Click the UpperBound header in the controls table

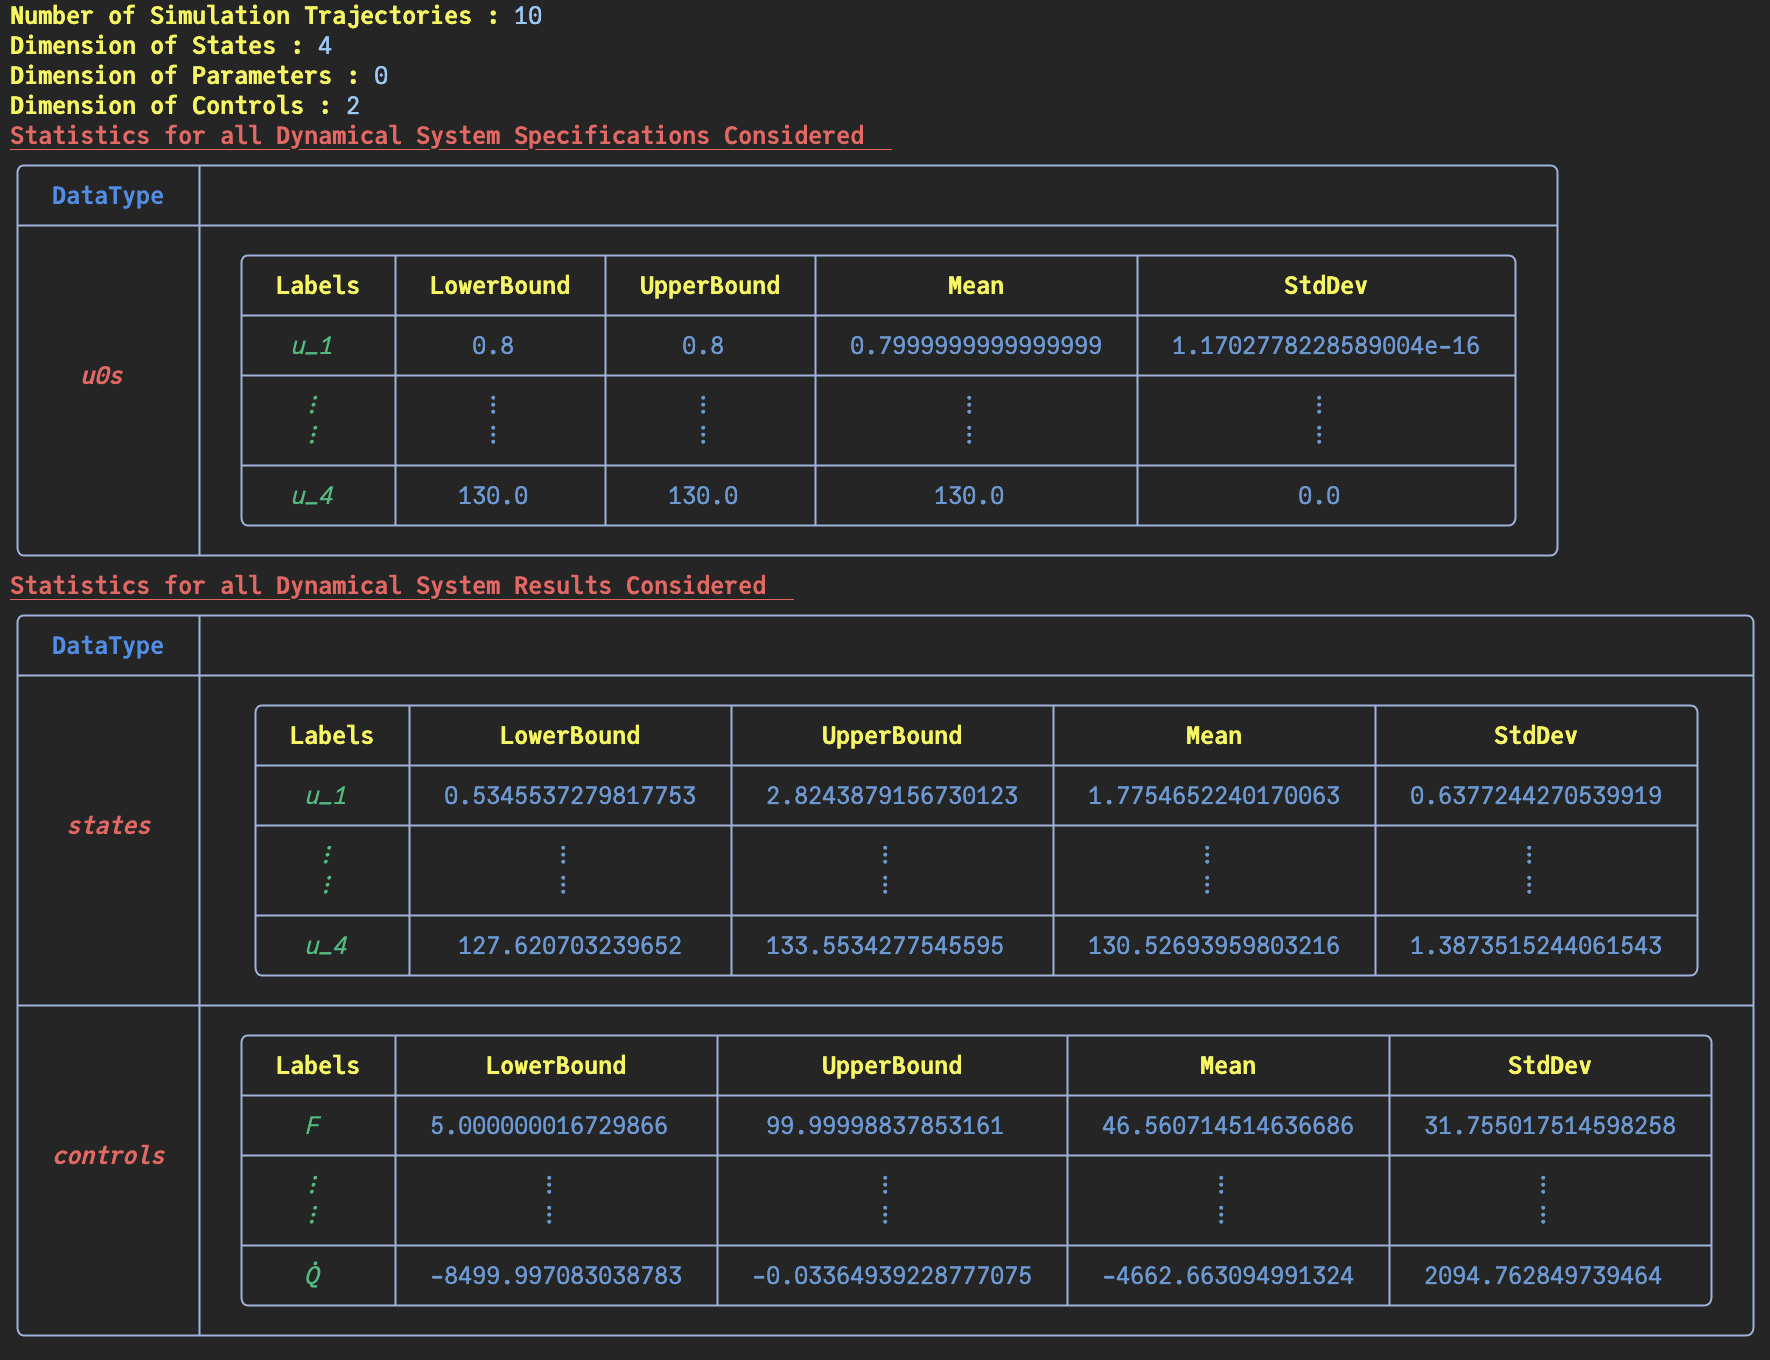tap(891, 1066)
